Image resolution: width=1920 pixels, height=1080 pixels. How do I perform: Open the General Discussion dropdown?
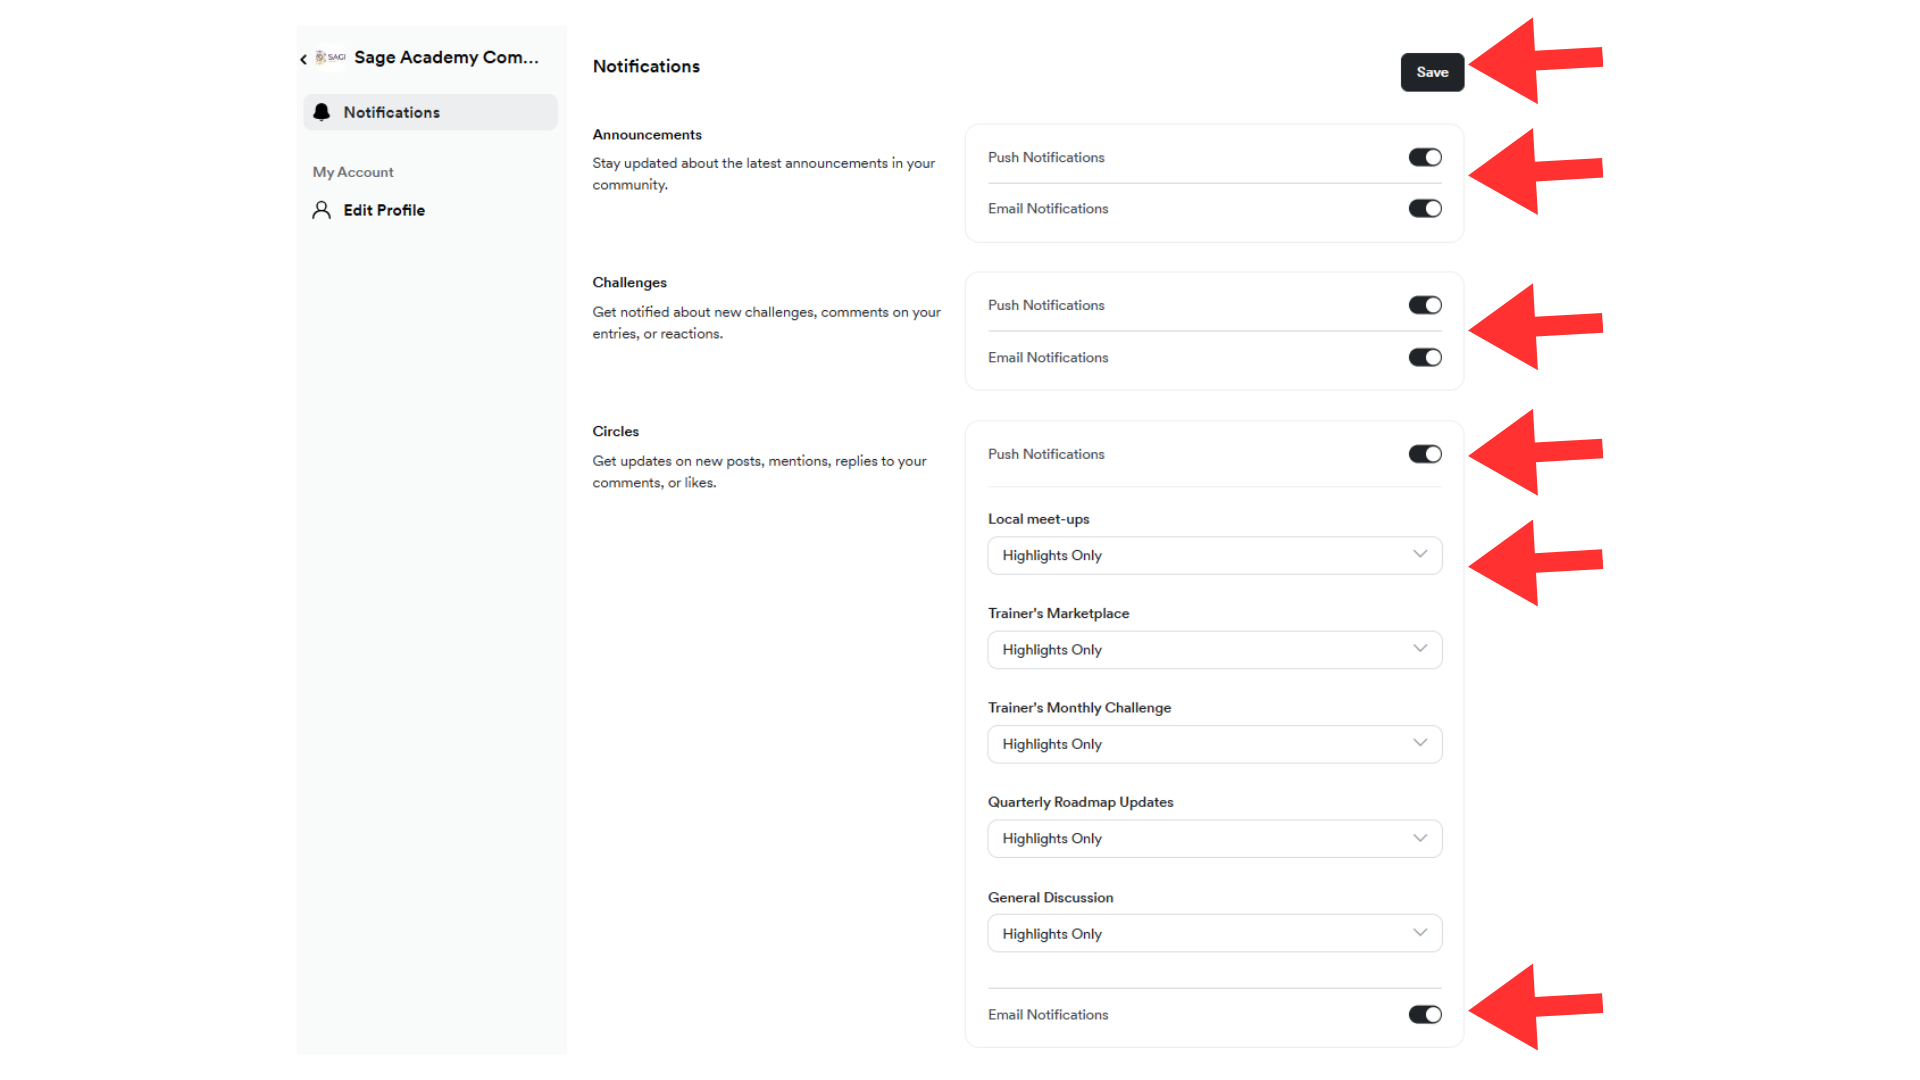[x=1214, y=933]
